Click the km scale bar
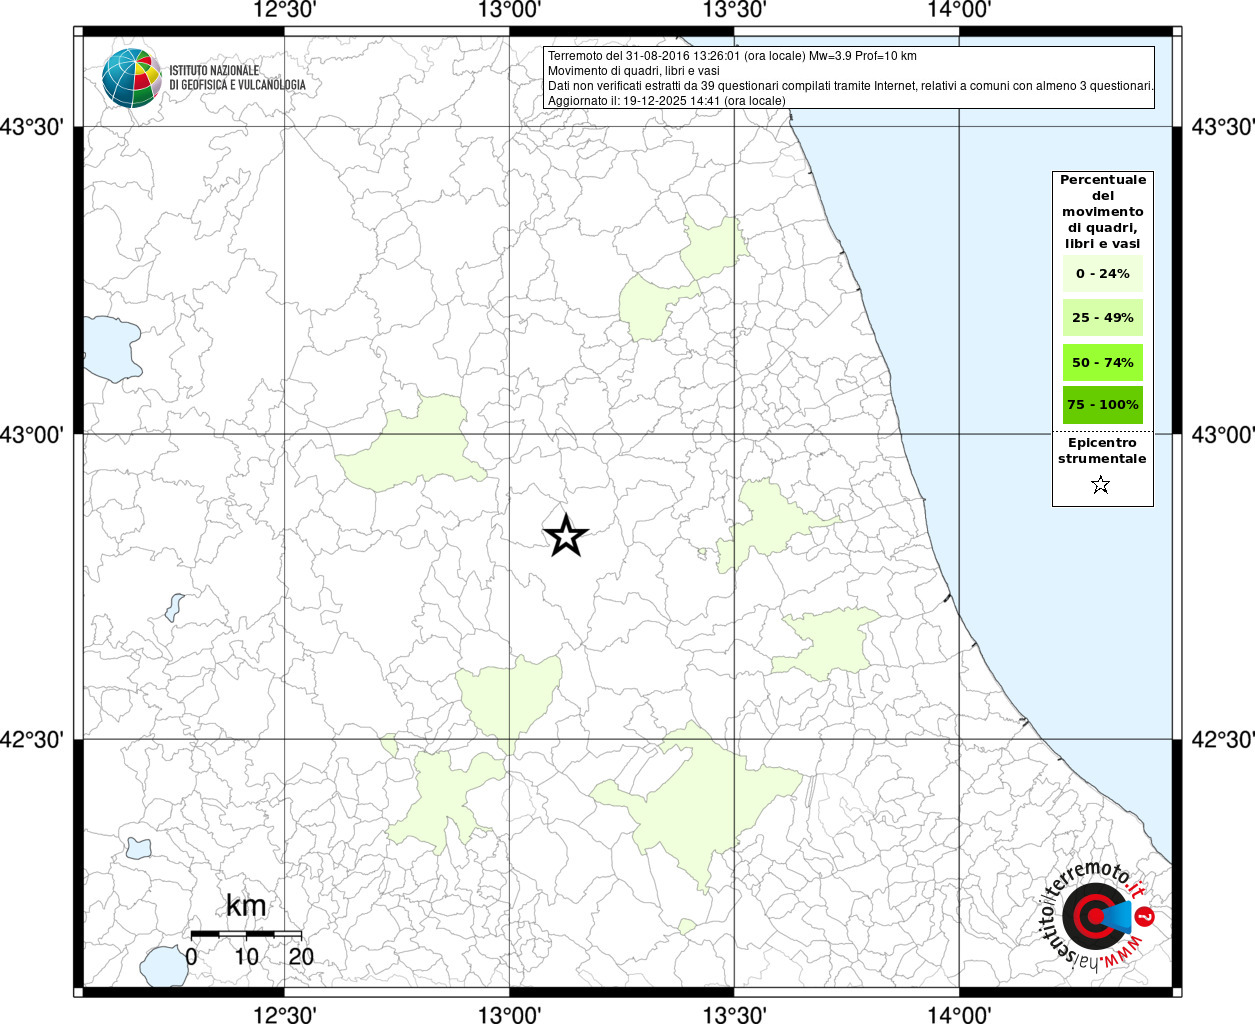This screenshot has height=1024, width=1255. pyautogui.click(x=246, y=934)
